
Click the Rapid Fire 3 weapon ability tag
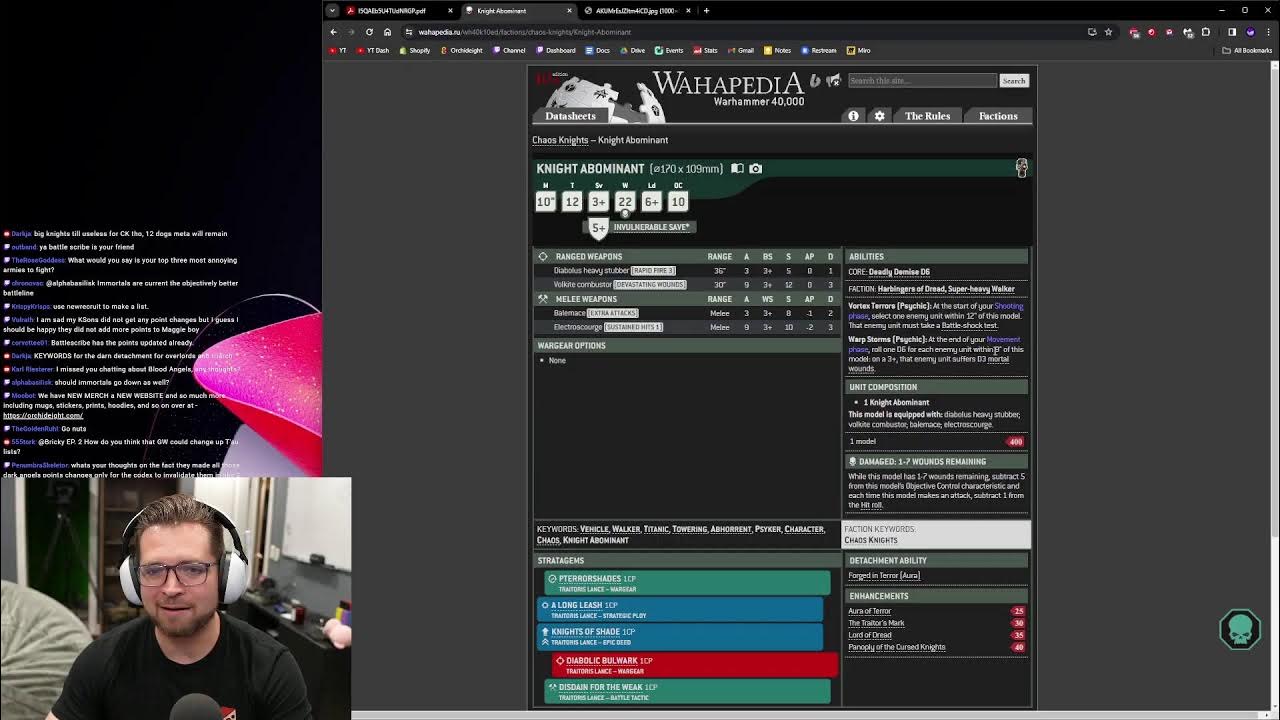(x=651, y=271)
